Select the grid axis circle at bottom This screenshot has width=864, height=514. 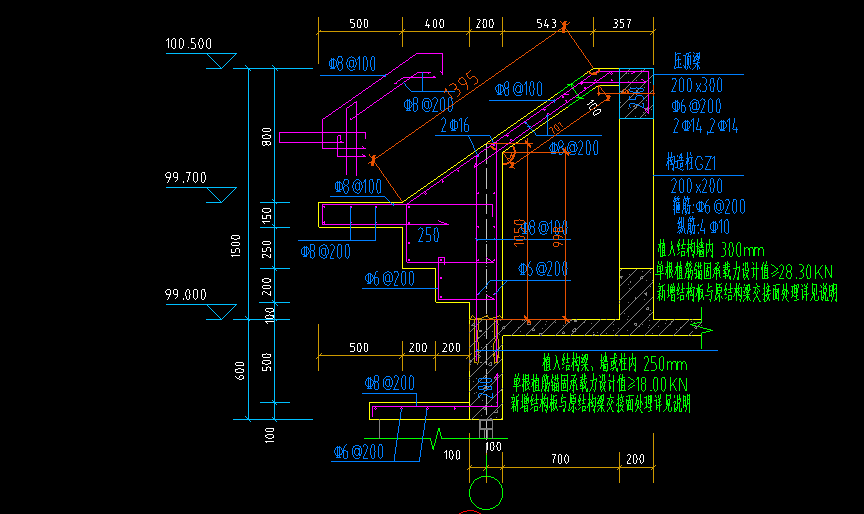pos(487,493)
